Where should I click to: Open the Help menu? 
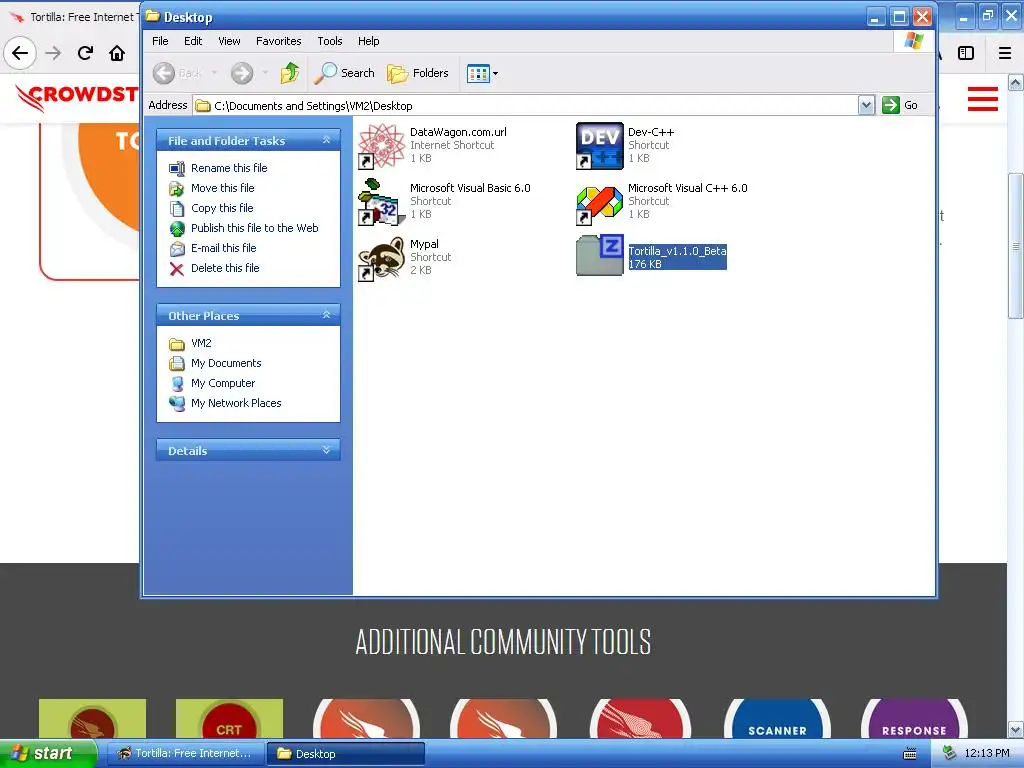click(x=368, y=41)
